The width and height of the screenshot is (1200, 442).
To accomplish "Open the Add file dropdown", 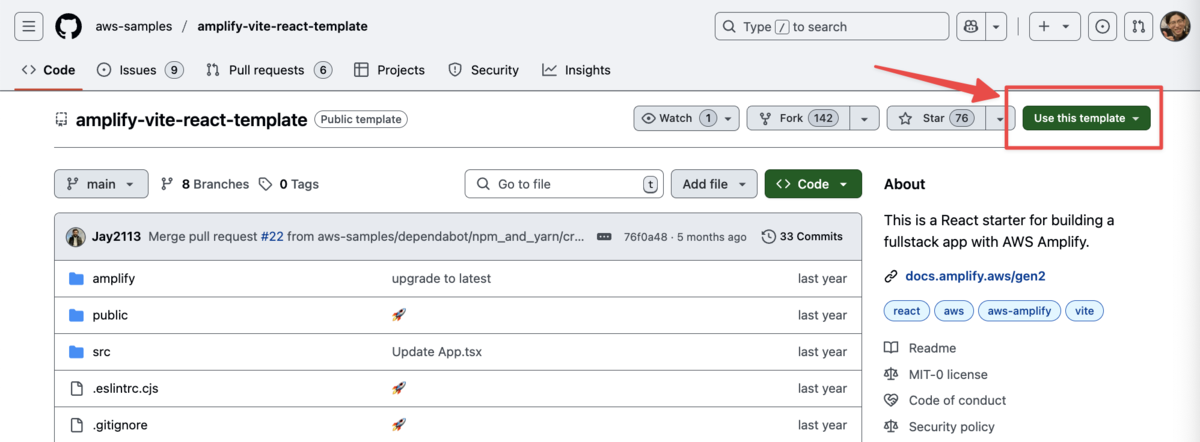I will (x=714, y=184).
